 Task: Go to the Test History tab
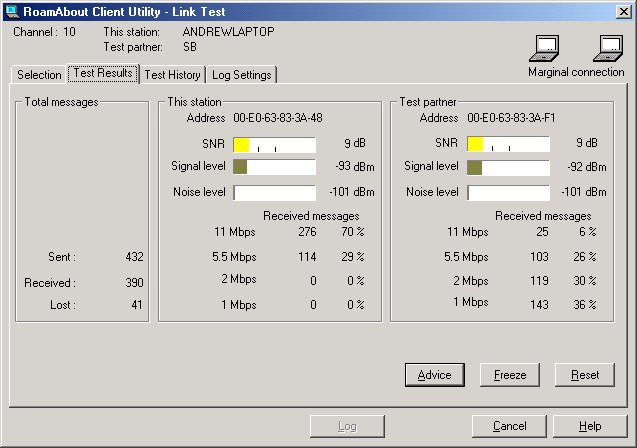coord(172,75)
